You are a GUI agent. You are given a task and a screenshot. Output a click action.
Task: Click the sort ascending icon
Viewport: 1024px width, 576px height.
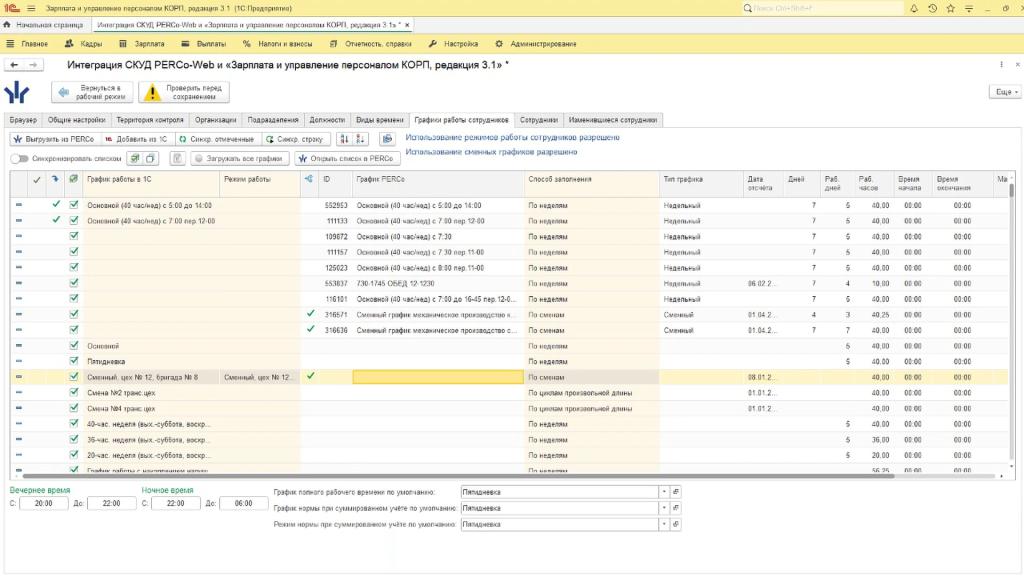point(344,139)
